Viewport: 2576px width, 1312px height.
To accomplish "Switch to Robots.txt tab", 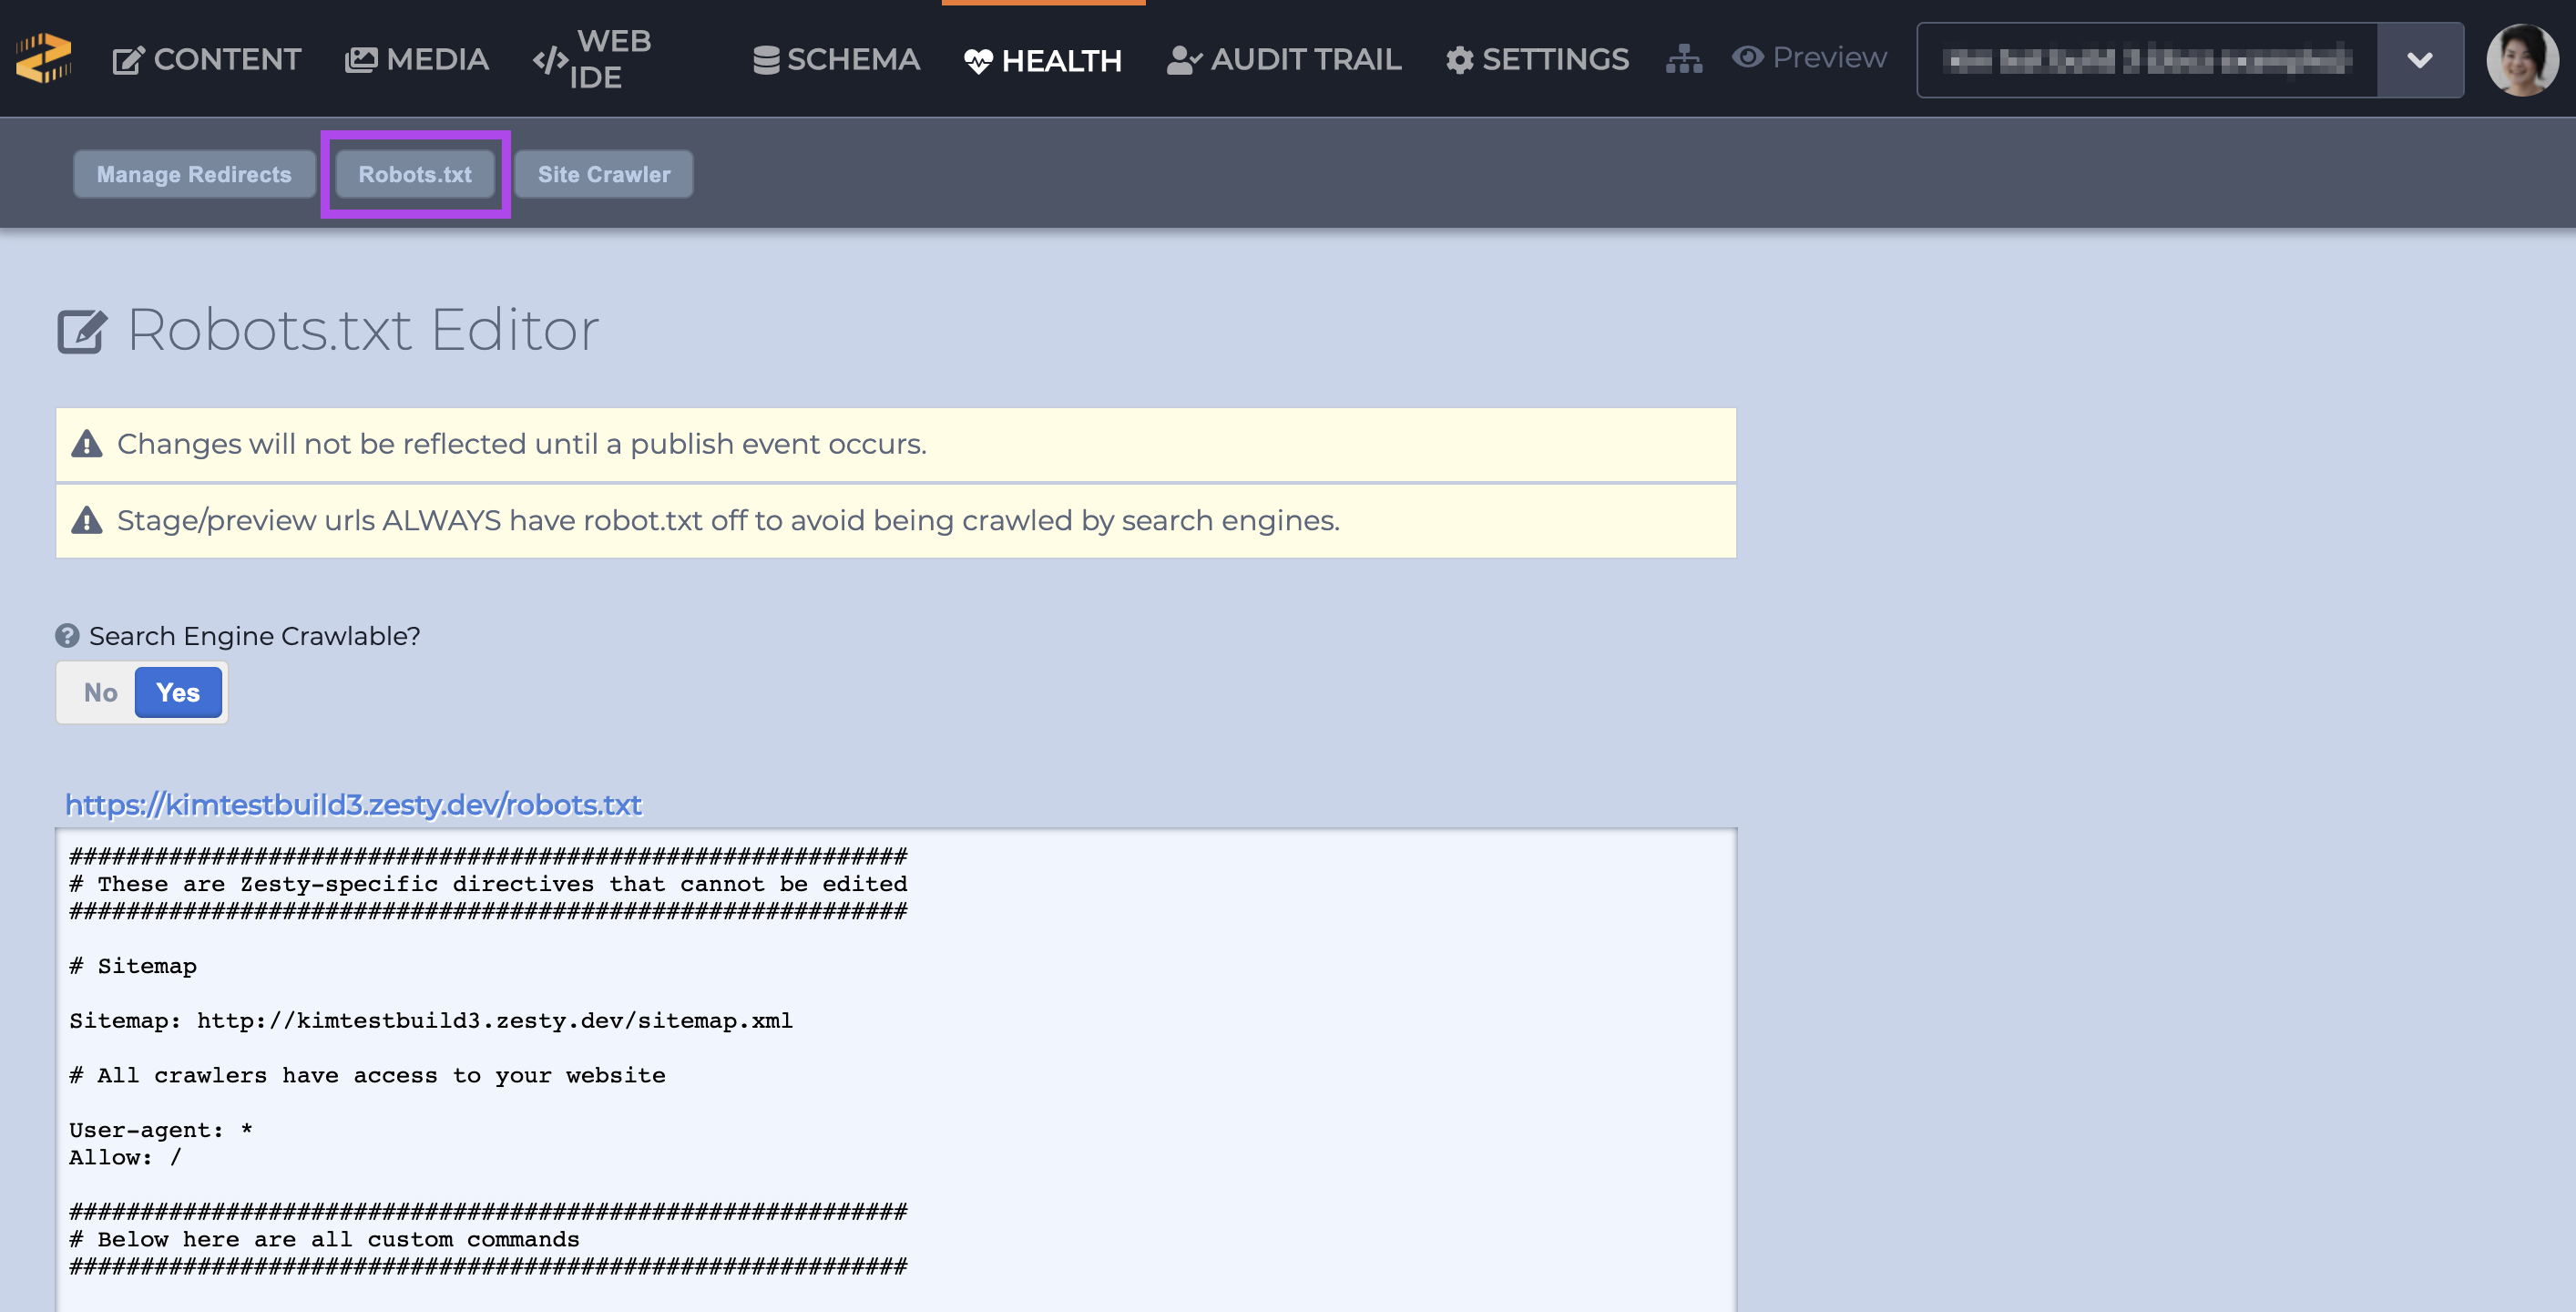I will 415,174.
